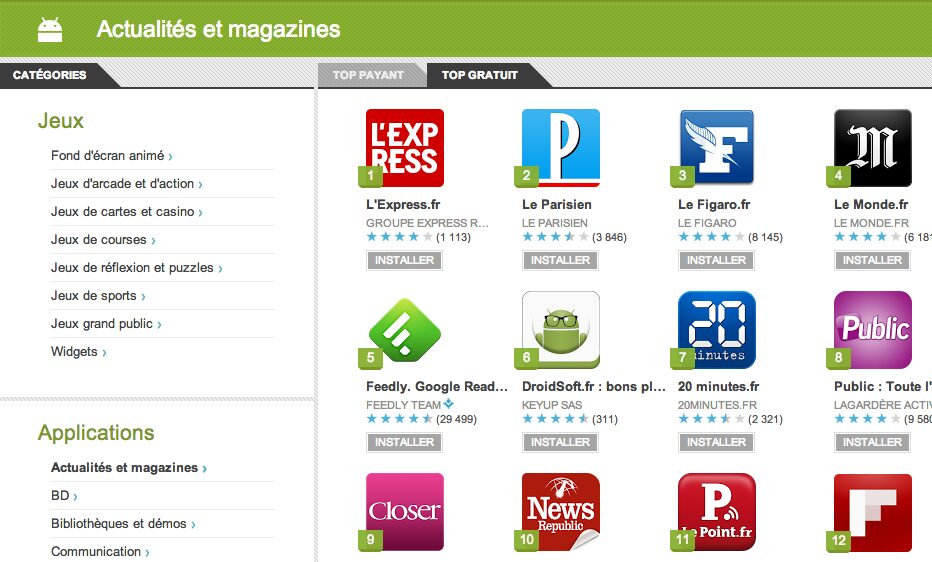
Task: Click the Le Point.fr app icon
Action: [716, 511]
